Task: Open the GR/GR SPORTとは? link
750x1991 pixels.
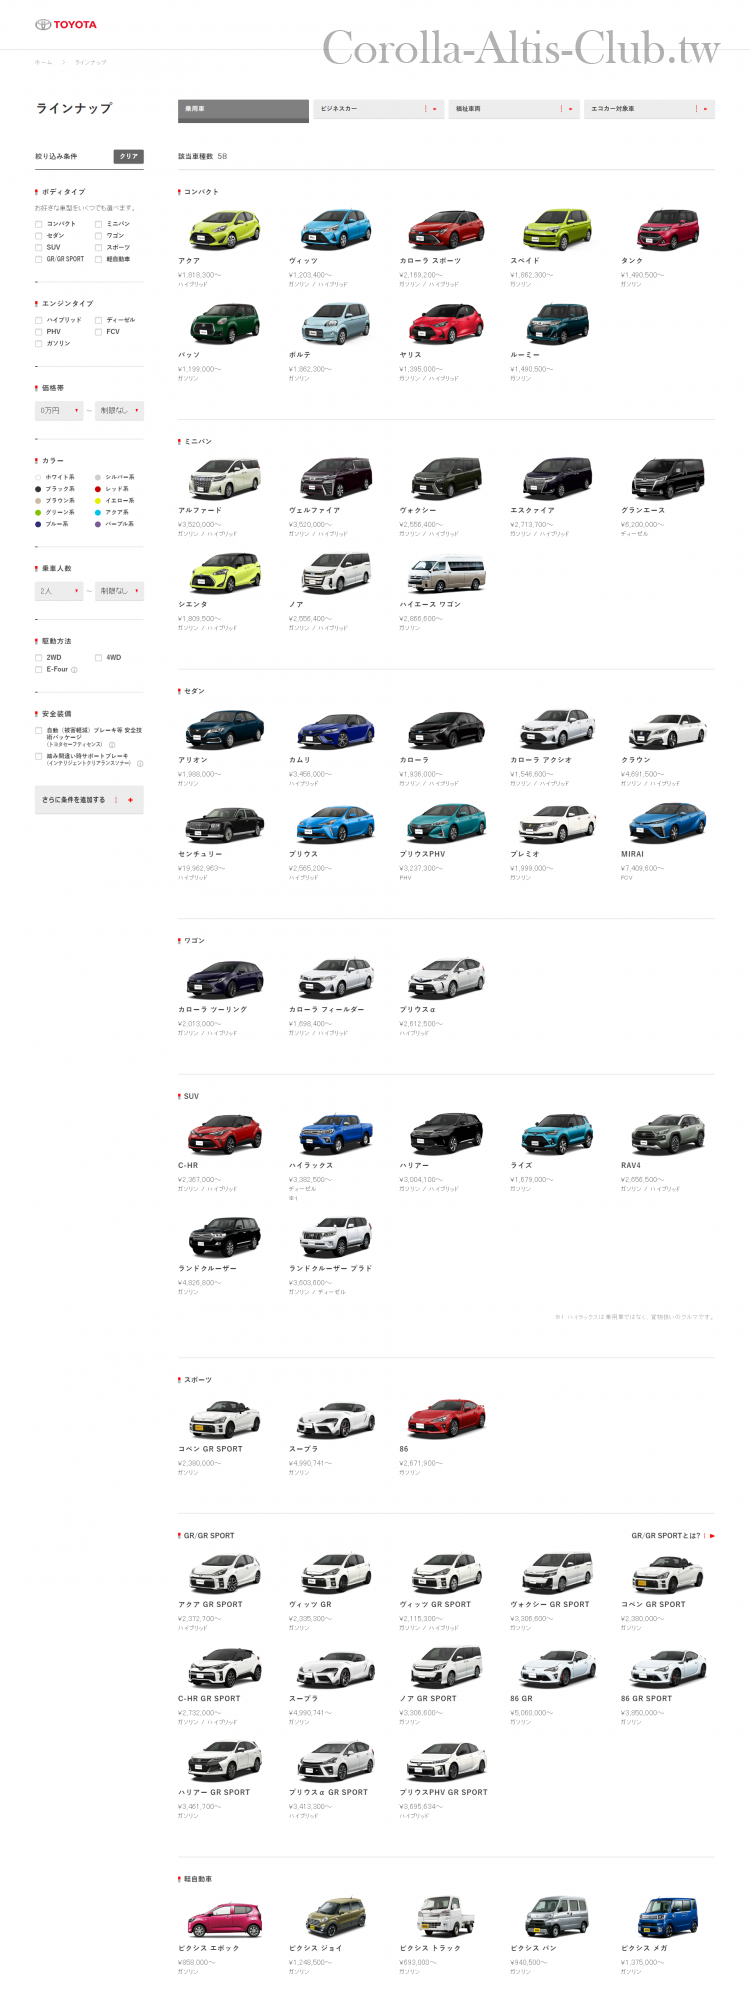Action: (x=673, y=1535)
